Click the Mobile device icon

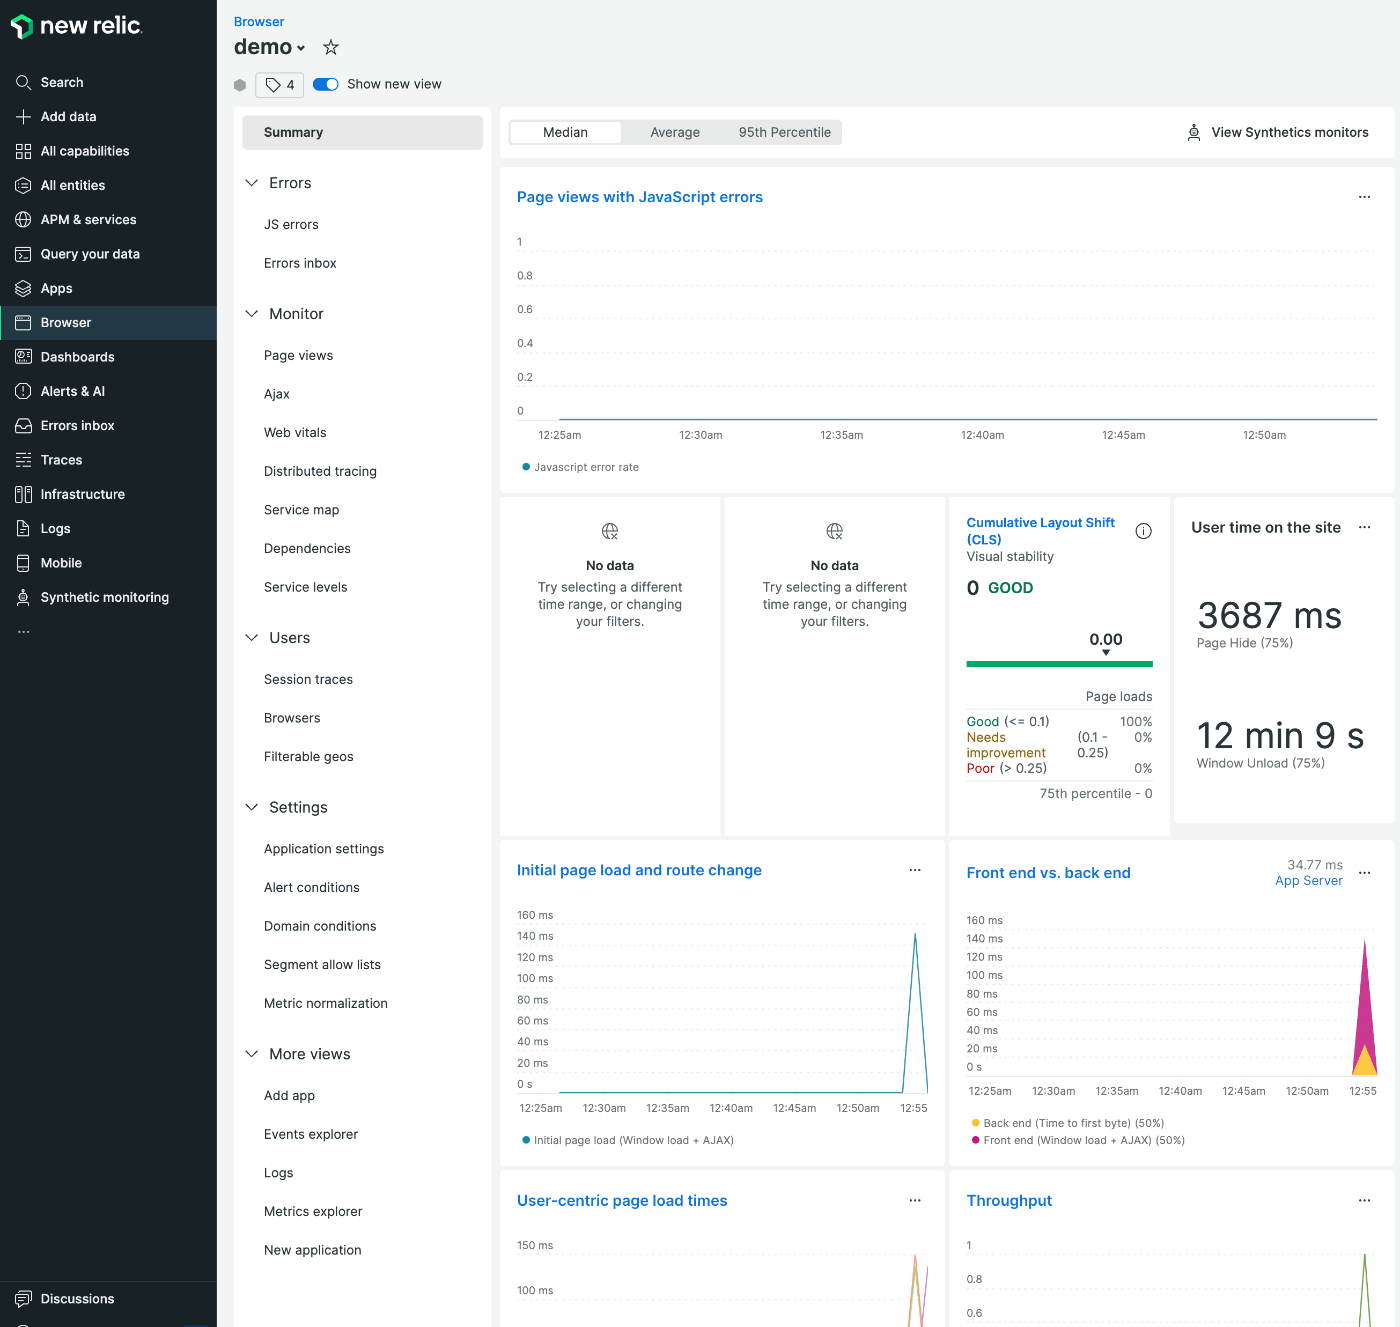point(23,563)
